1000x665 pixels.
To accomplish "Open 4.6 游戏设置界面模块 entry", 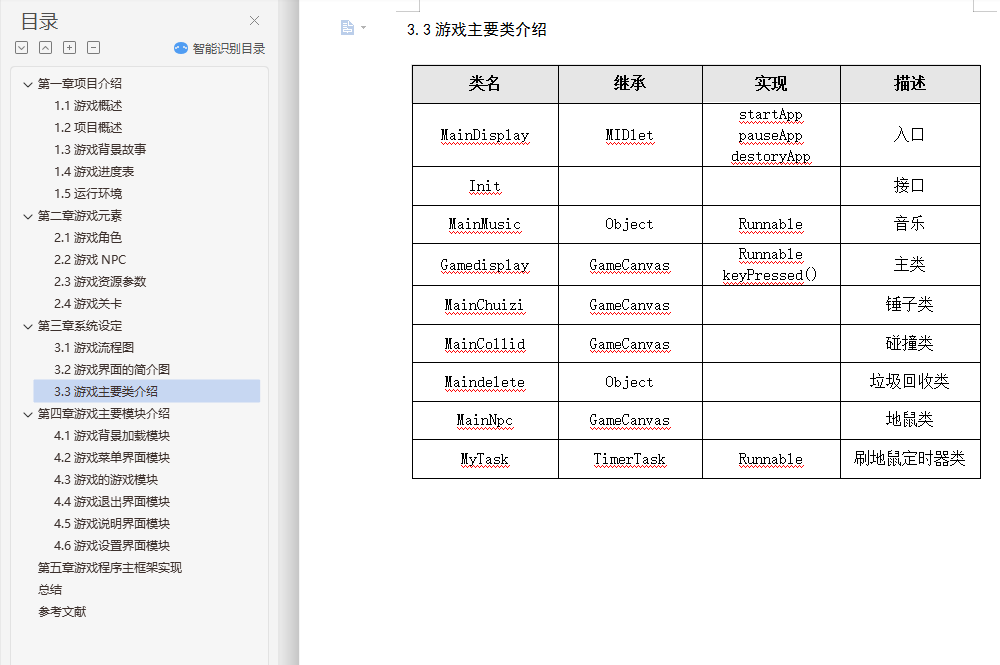I will tap(112, 546).
